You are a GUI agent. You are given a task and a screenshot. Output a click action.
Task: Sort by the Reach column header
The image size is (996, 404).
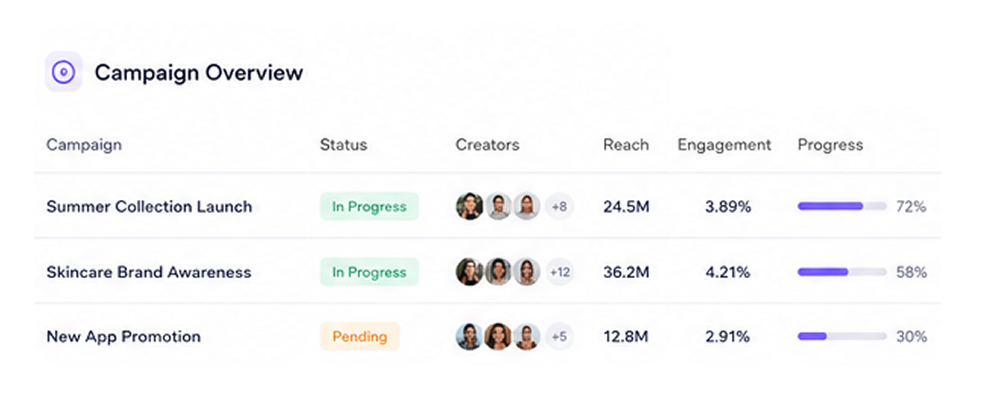pos(626,145)
